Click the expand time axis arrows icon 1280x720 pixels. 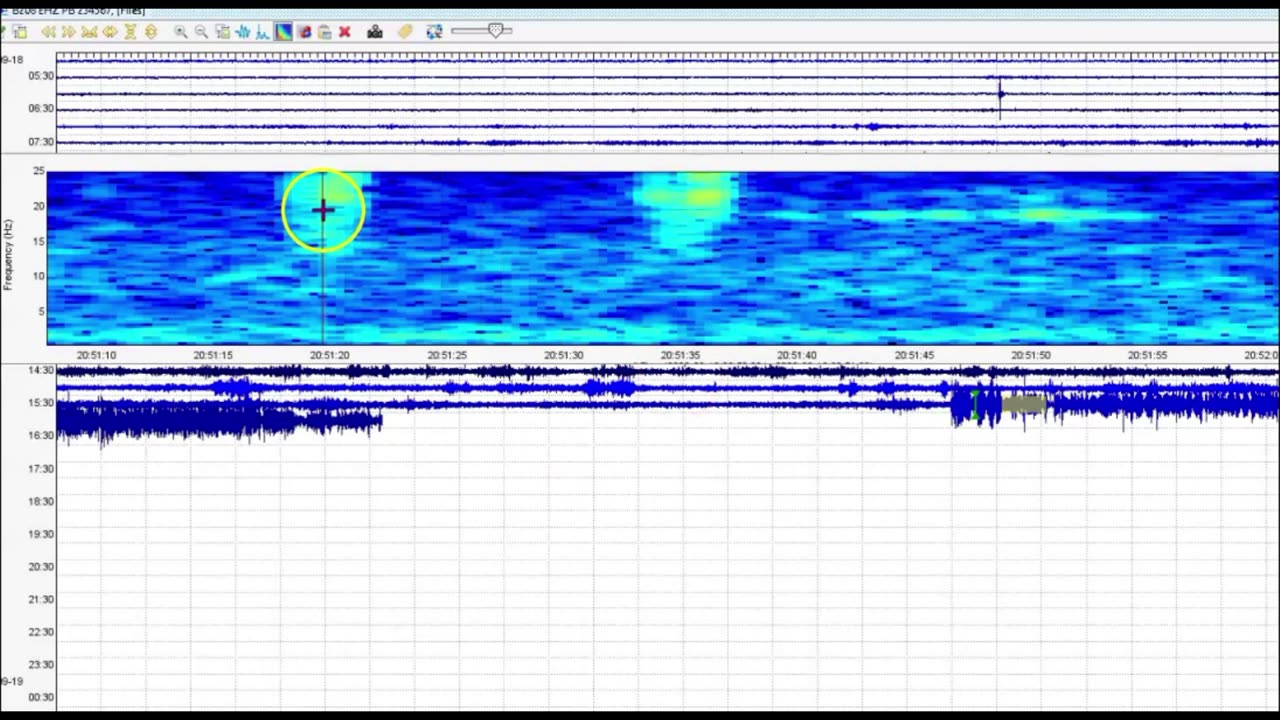point(110,32)
